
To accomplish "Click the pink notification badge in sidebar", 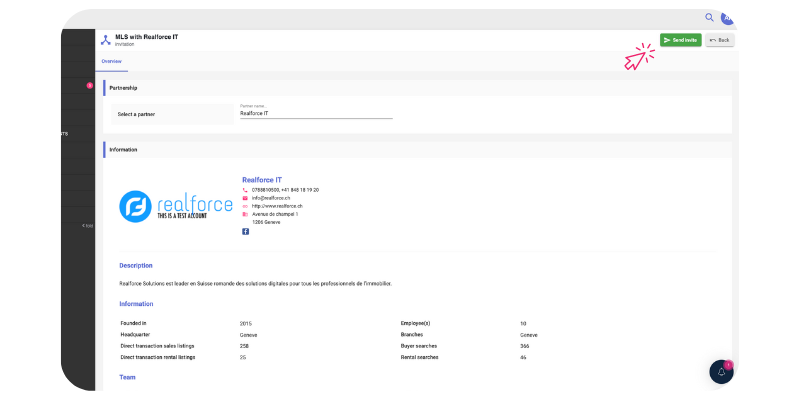I will coord(90,85).
